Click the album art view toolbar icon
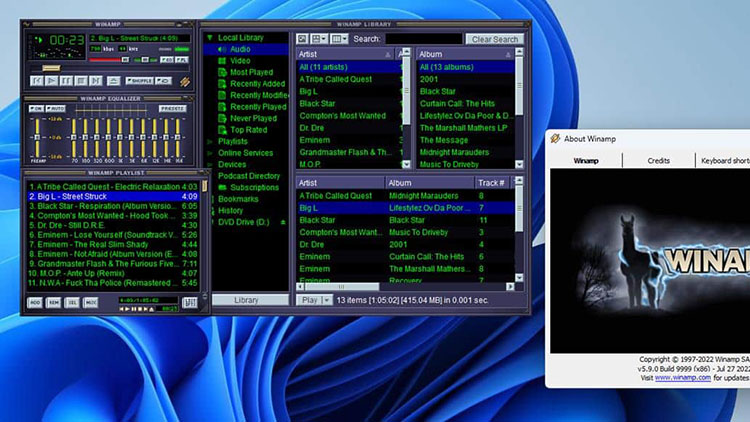Image resolution: width=750 pixels, height=422 pixels. [x=302, y=39]
